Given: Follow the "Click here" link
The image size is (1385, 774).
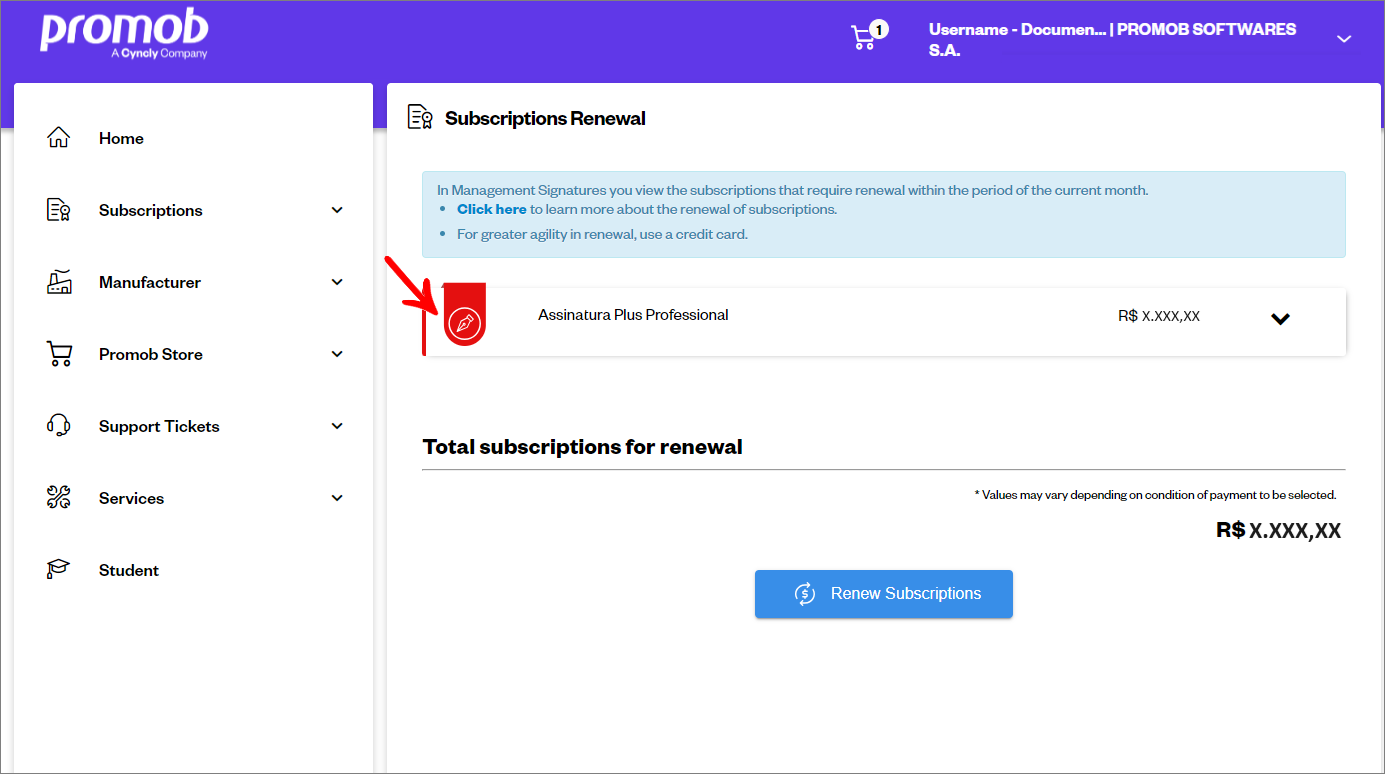Looking at the screenshot, I should click(491, 210).
